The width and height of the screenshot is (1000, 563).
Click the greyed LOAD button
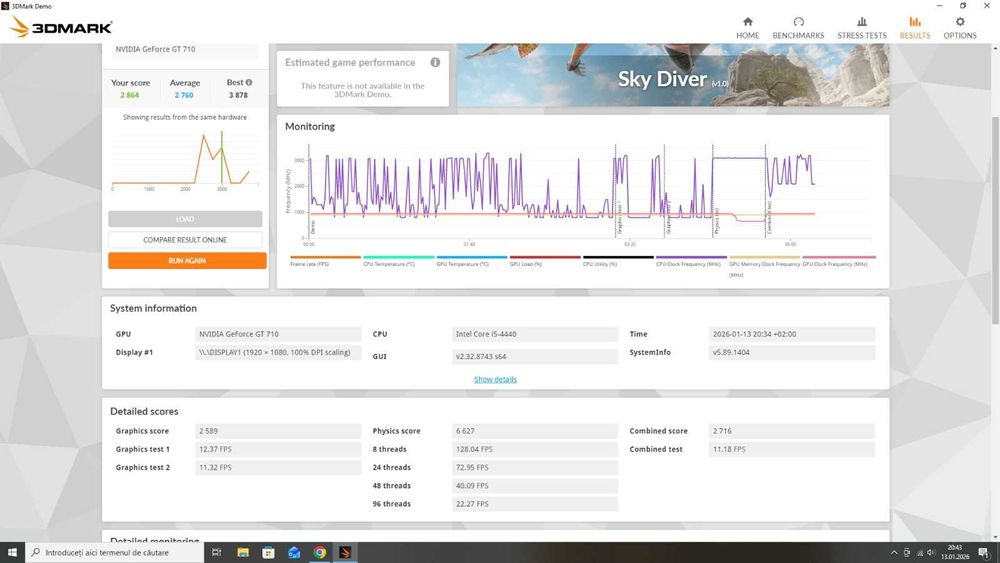tap(185, 219)
